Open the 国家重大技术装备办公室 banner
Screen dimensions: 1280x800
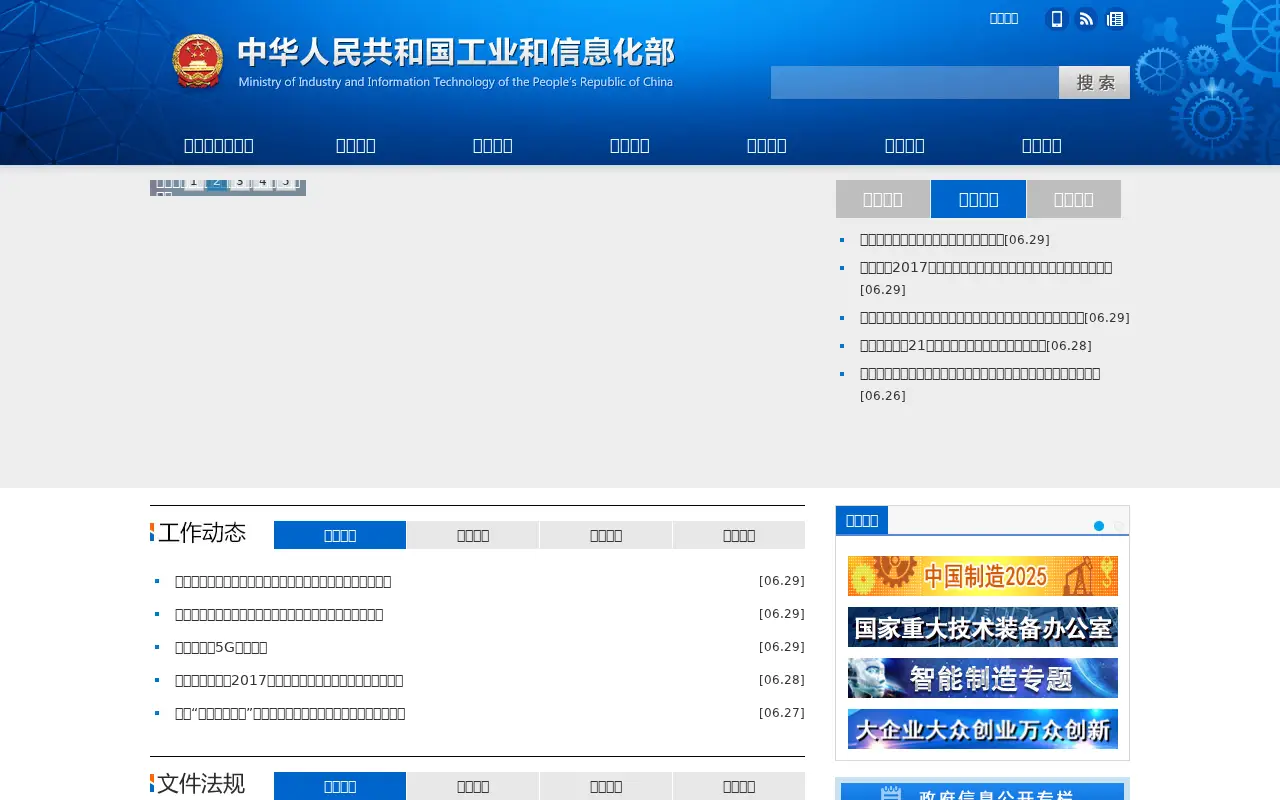click(x=983, y=627)
